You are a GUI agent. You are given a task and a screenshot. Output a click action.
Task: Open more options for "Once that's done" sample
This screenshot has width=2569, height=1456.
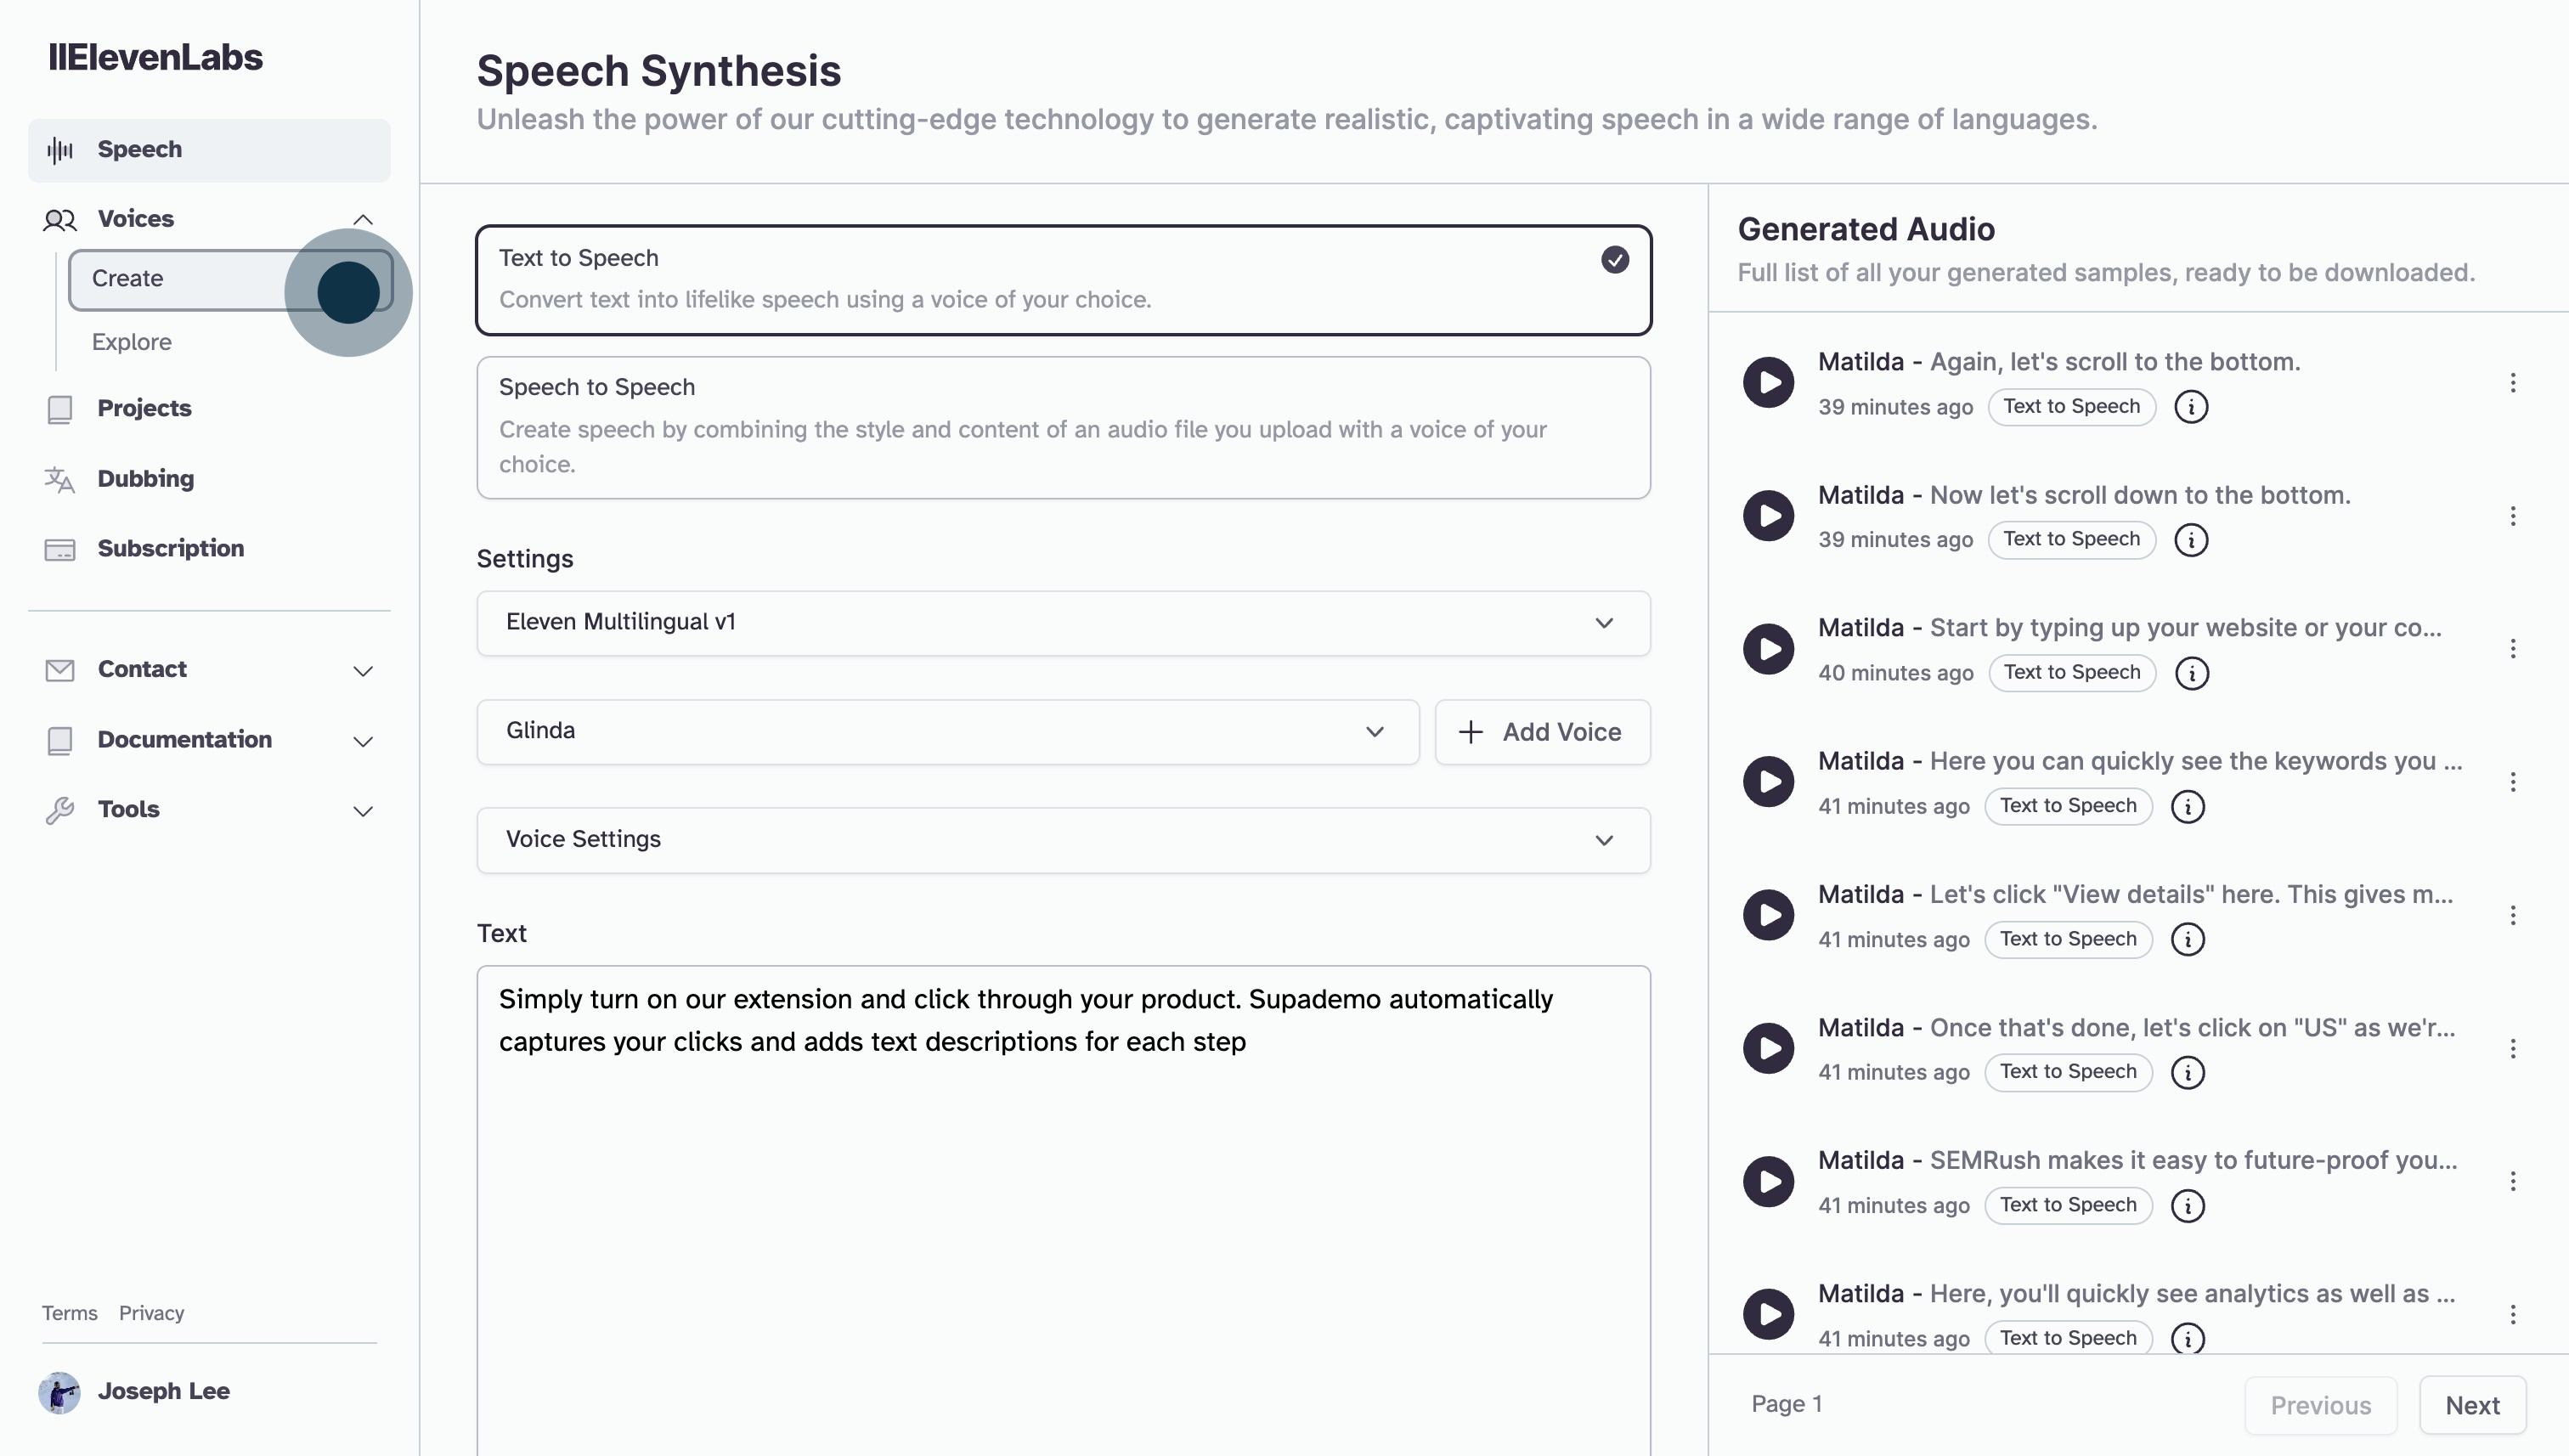2512,1049
